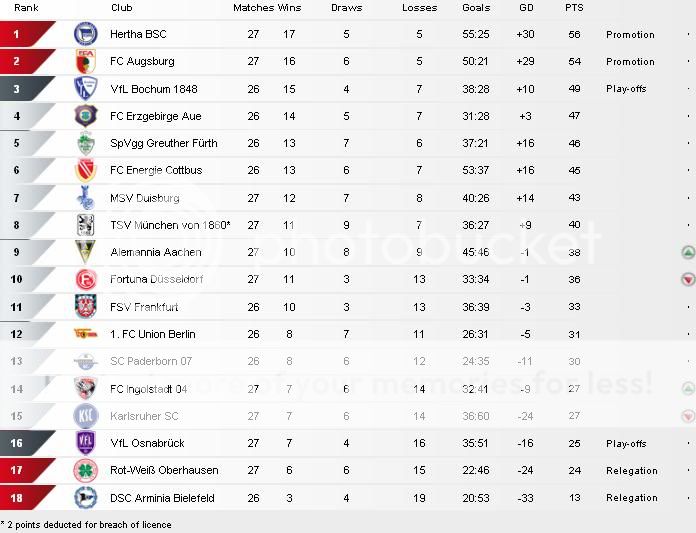Viewport: 696px width, 533px height.
Task: Select the SC Paderborn 07 row
Action: pyautogui.click(x=348, y=361)
